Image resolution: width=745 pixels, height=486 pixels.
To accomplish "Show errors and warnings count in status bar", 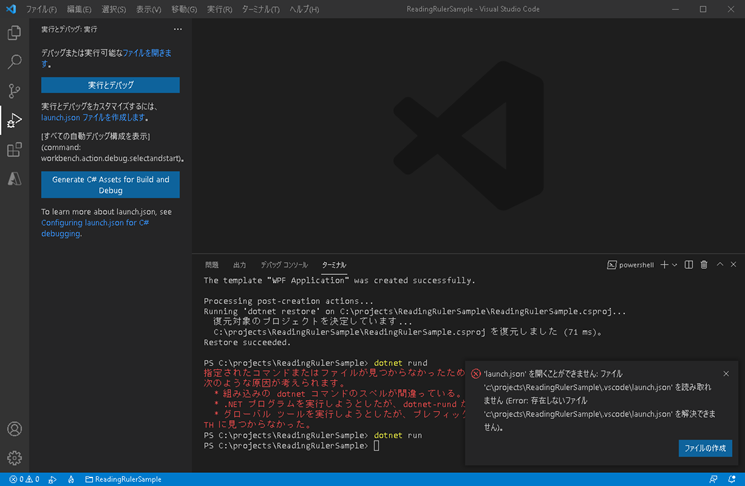I will click(24, 479).
